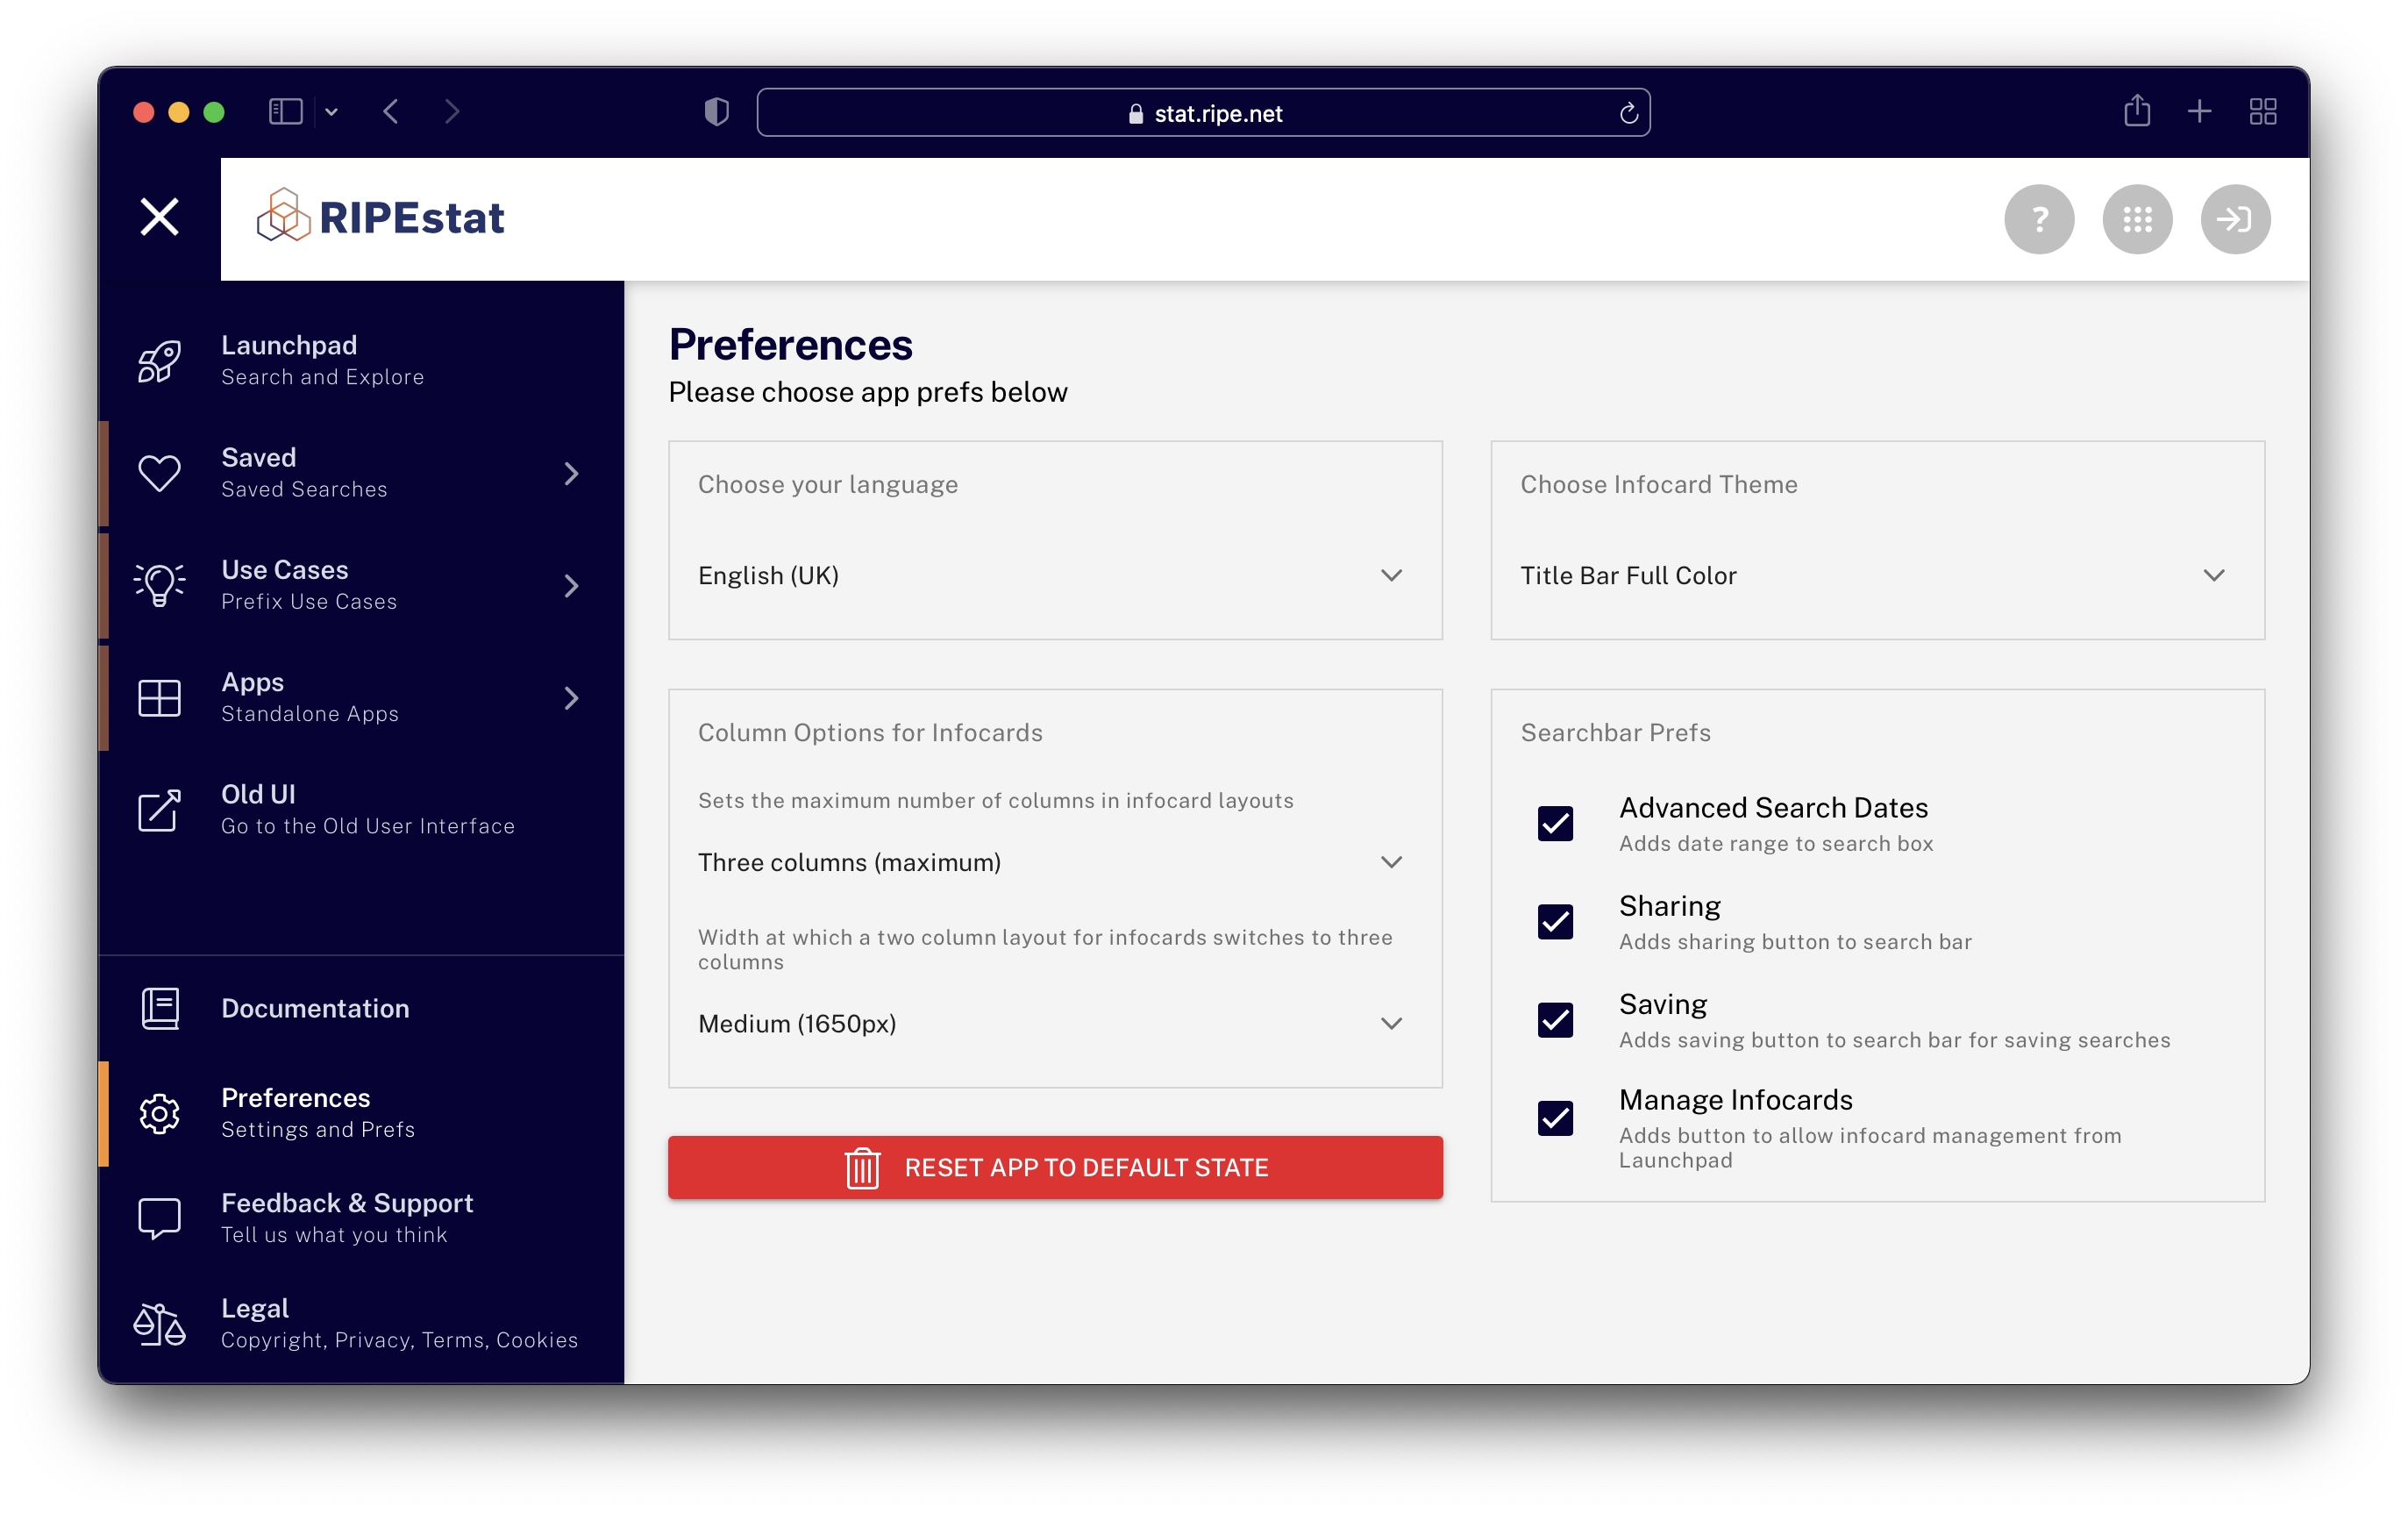2408x1514 pixels.
Task: Click Safari's share icon
Action: coord(2136,111)
